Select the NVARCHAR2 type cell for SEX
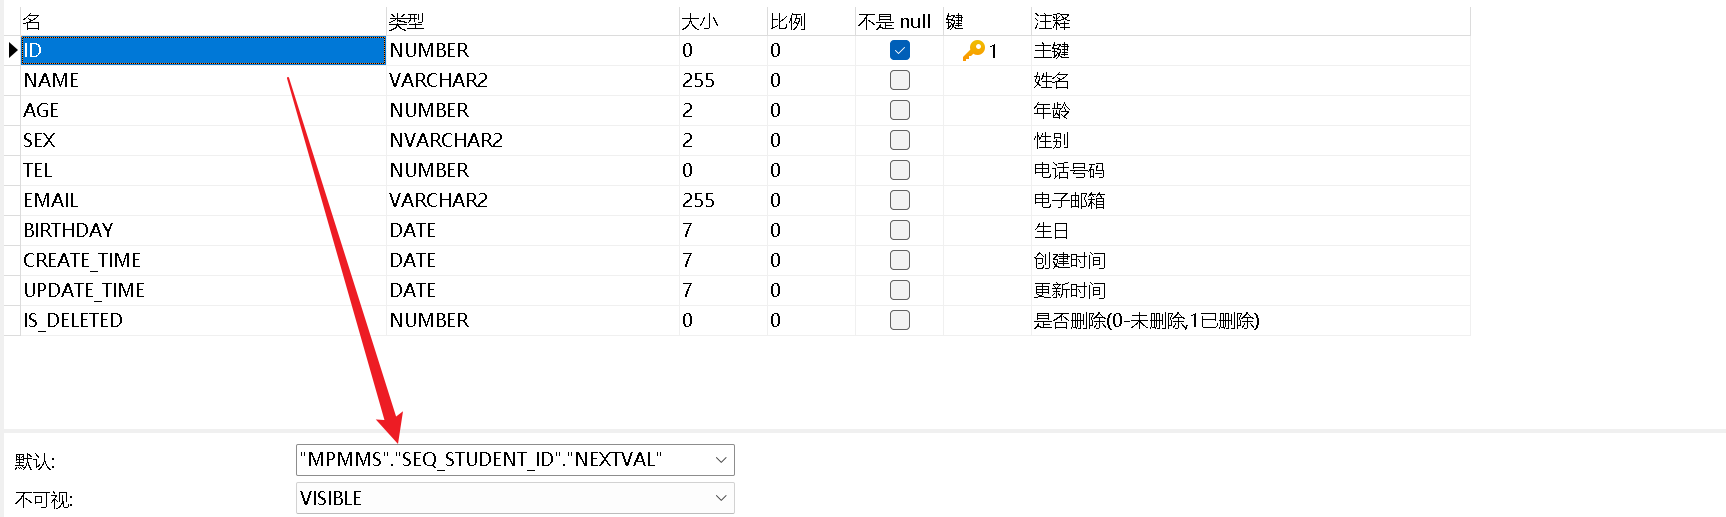 pyautogui.click(x=532, y=140)
